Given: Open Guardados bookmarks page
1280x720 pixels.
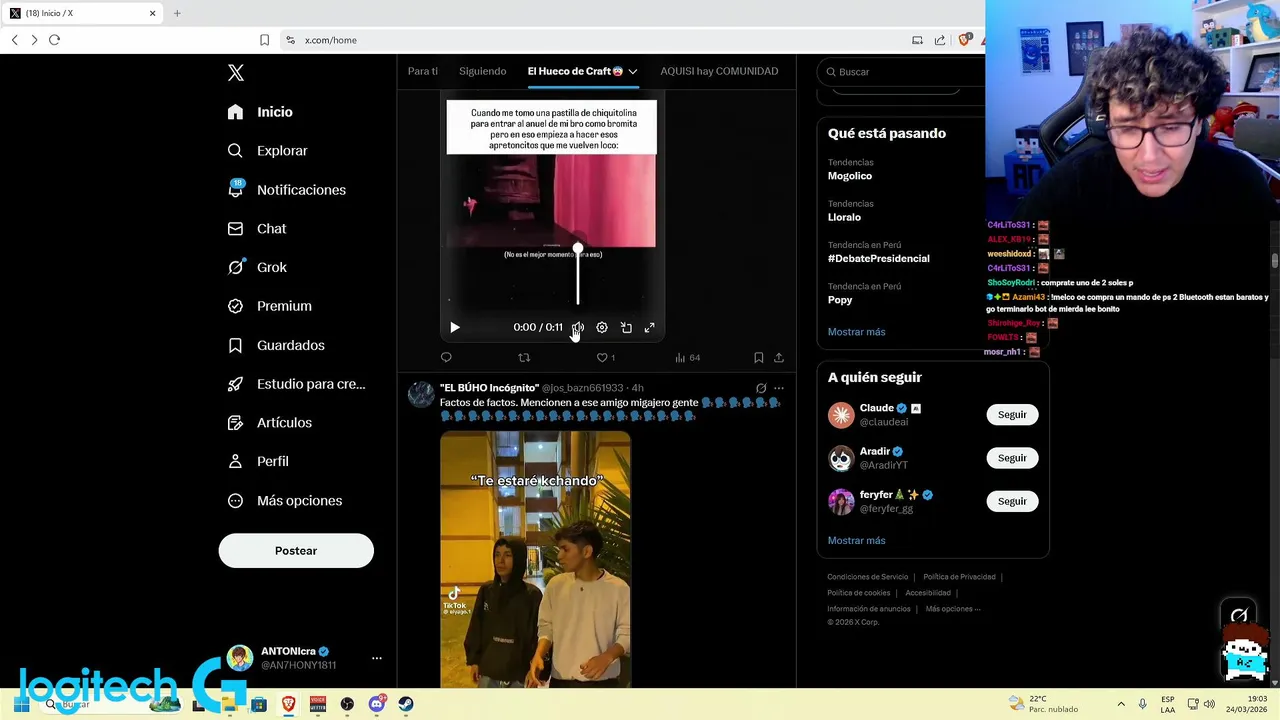Looking at the screenshot, I should point(276,345).
